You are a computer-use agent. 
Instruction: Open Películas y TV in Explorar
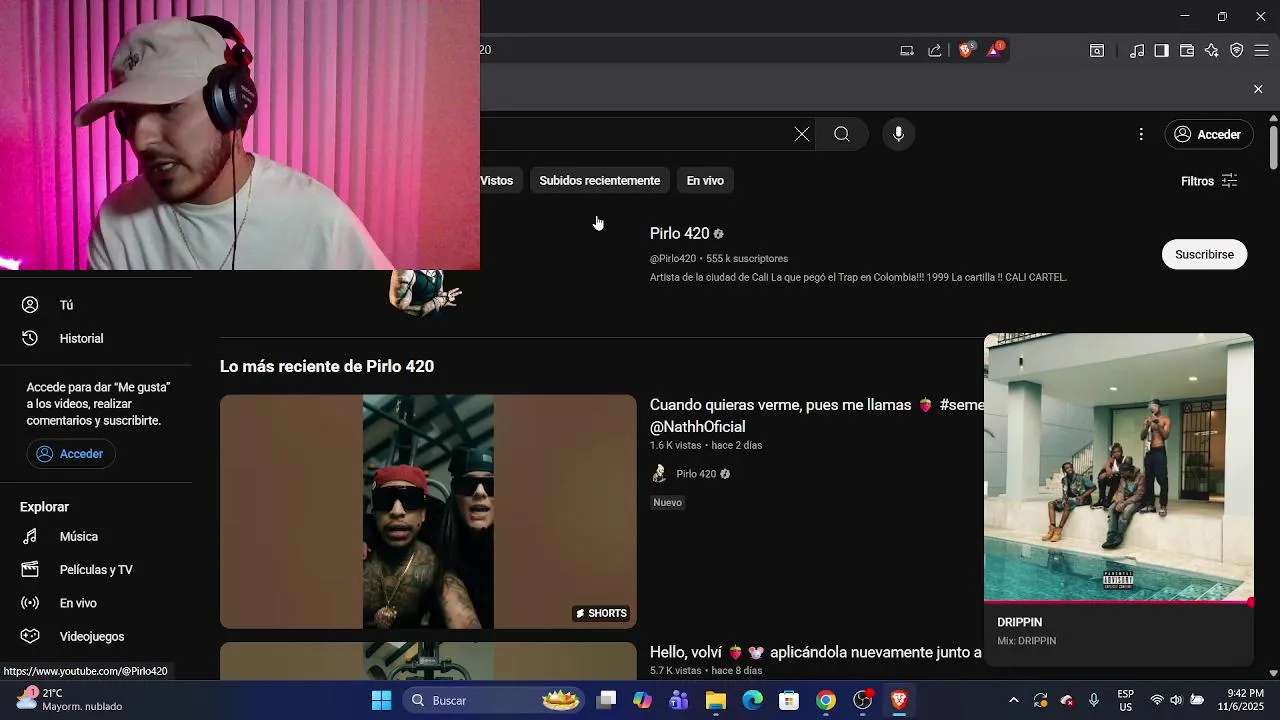point(96,570)
